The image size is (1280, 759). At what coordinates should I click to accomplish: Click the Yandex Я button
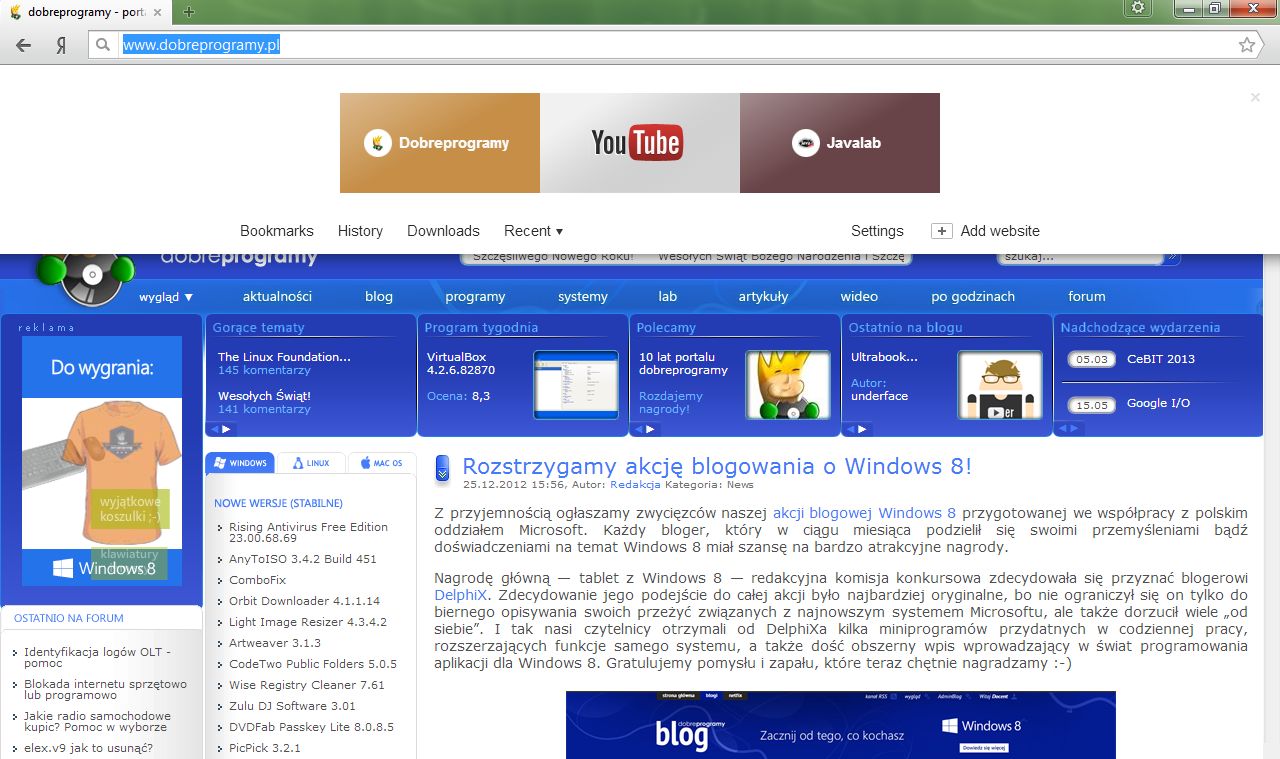pos(62,45)
